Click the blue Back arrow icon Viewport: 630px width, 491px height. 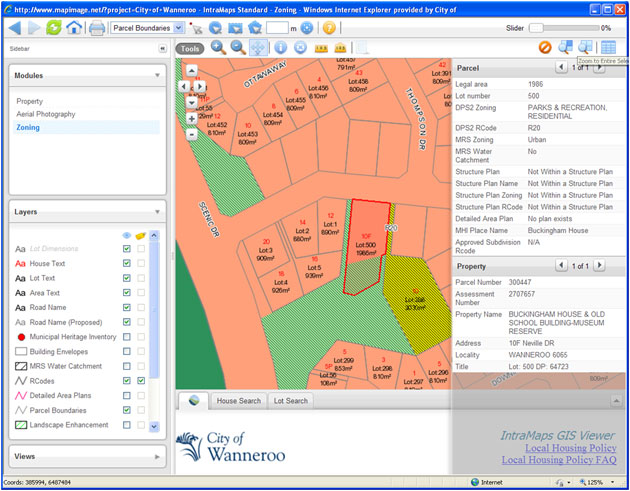(x=15, y=28)
